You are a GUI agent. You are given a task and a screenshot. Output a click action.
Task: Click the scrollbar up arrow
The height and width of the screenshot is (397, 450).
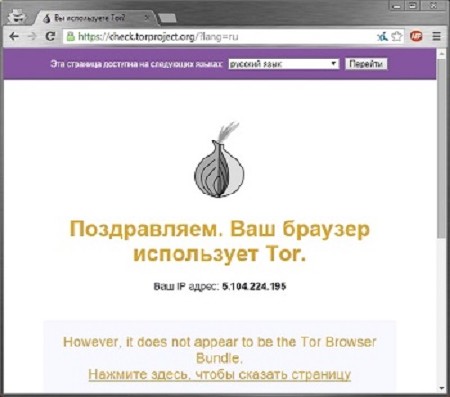442,53
